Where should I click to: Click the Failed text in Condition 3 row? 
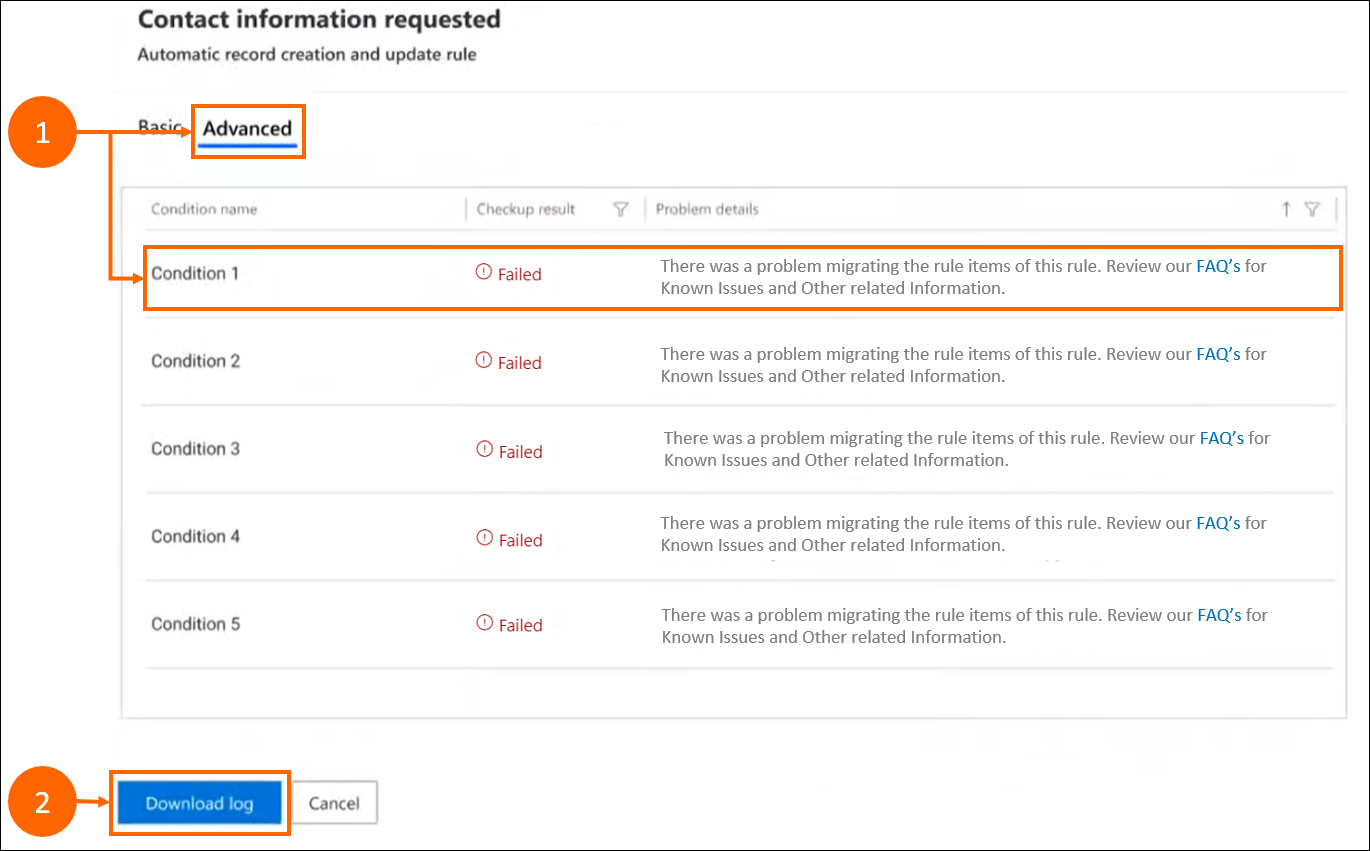coord(520,452)
